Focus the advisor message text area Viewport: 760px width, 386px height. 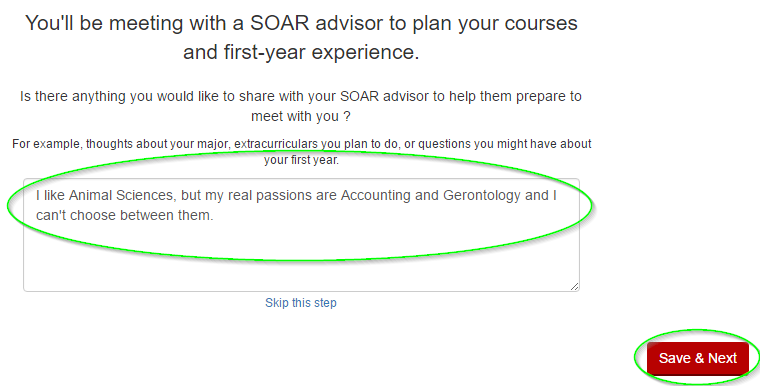coord(301,235)
